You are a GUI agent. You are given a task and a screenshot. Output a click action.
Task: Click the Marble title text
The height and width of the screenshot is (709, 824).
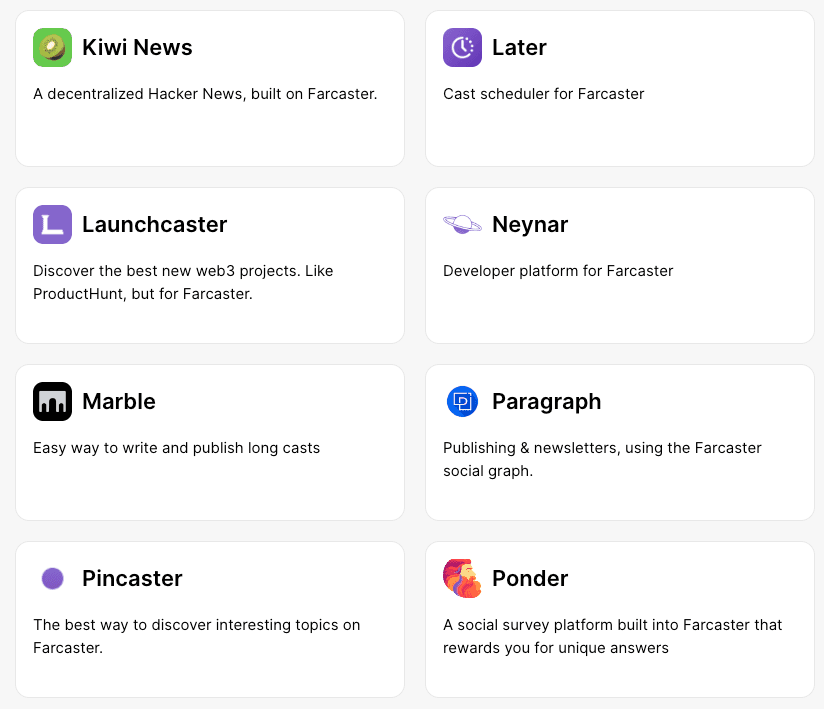119,402
